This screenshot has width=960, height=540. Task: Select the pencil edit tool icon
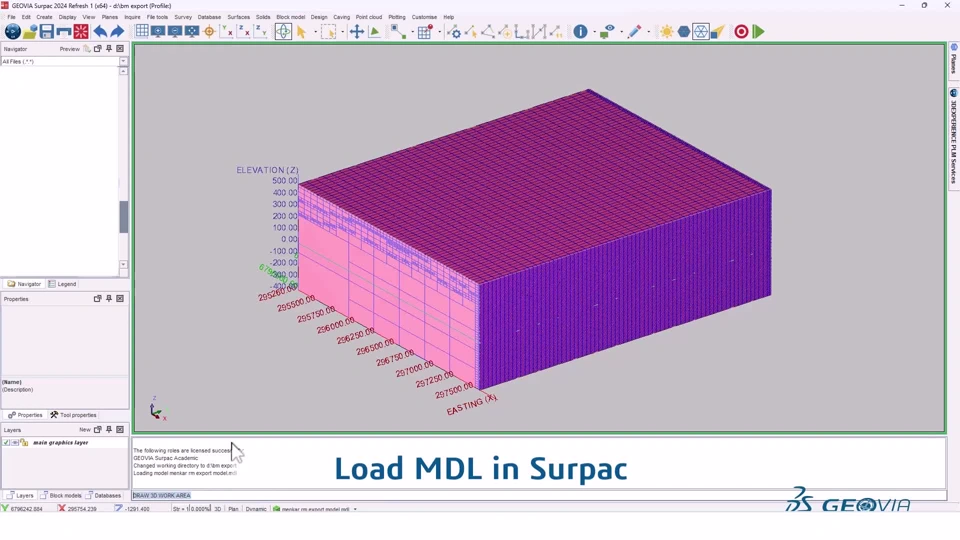(x=634, y=32)
